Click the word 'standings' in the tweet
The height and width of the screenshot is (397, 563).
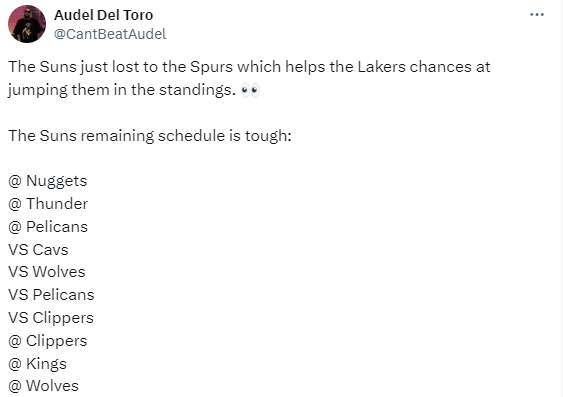[196, 90]
